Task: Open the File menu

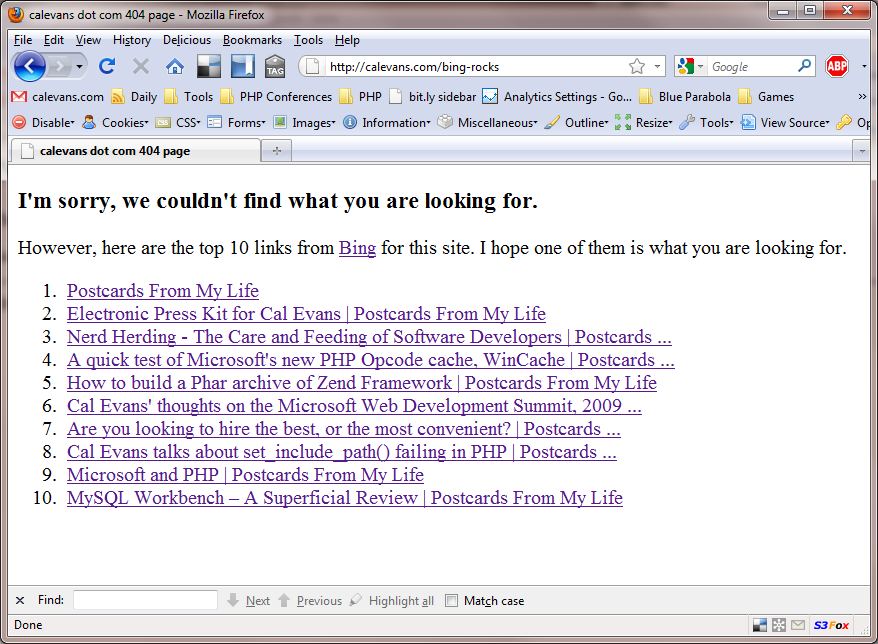Action: click(x=23, y=40)
